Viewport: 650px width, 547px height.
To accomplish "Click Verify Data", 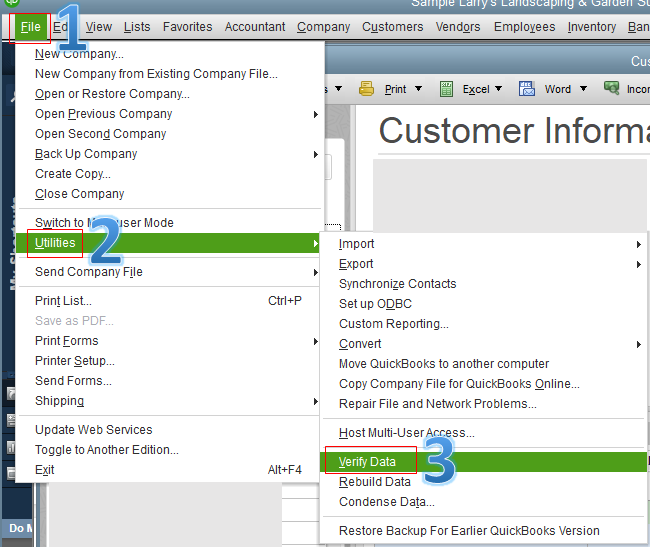I will pos(484,462).
